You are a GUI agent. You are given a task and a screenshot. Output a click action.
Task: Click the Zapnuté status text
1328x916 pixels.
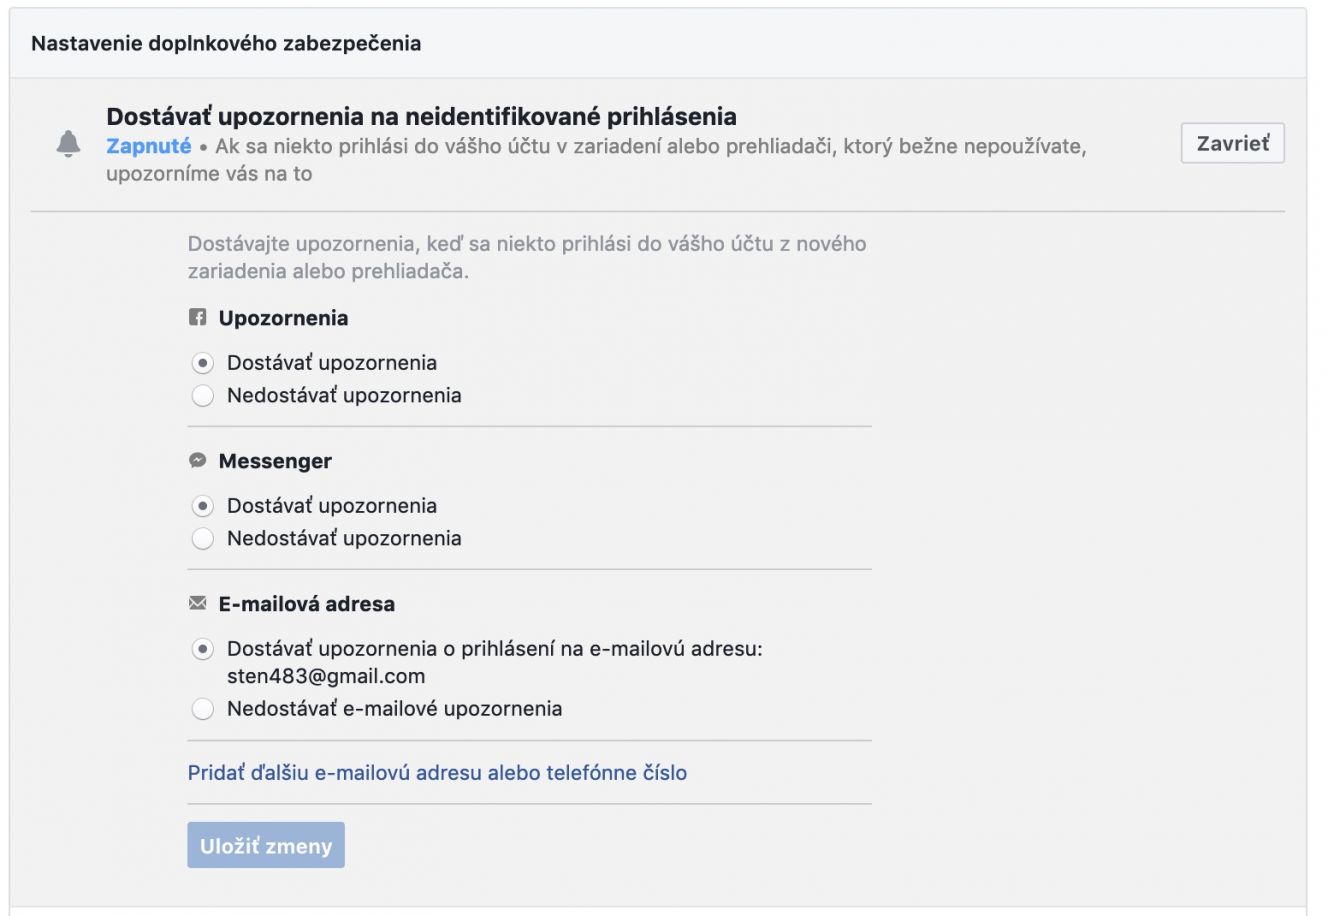pos(148,146)
